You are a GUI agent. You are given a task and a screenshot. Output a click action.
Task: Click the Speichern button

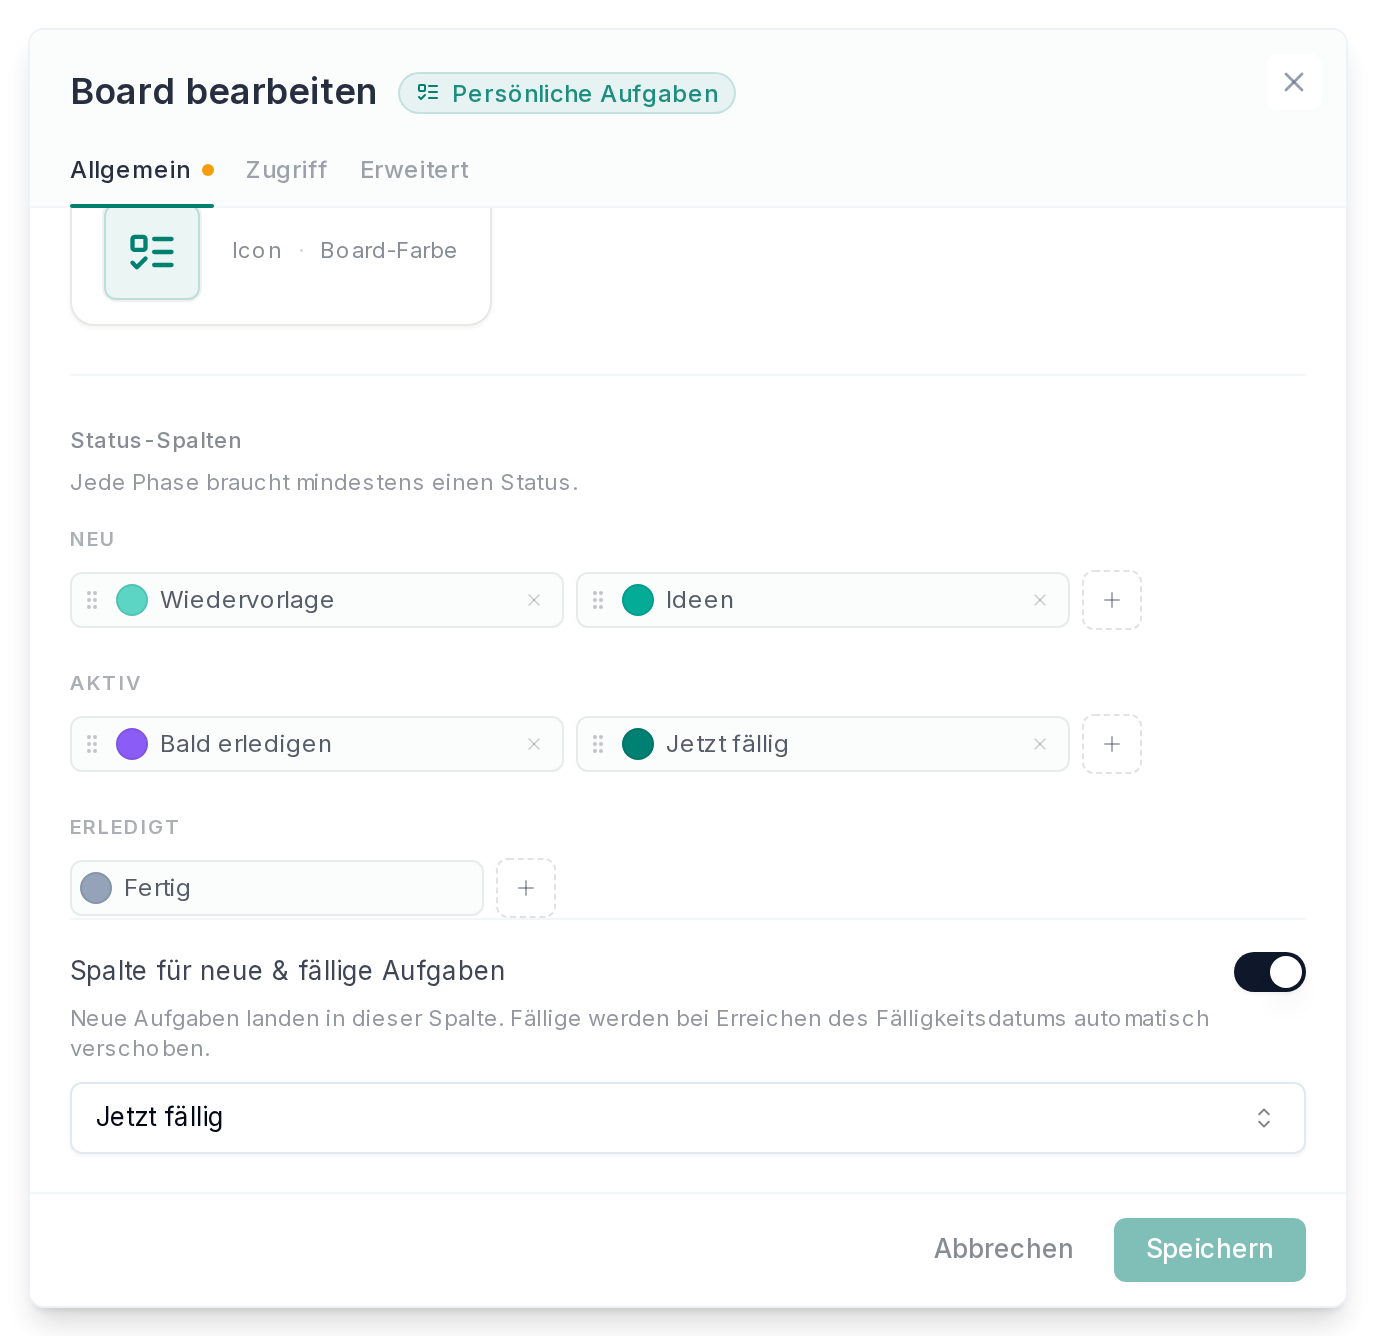(1209, 1249)
